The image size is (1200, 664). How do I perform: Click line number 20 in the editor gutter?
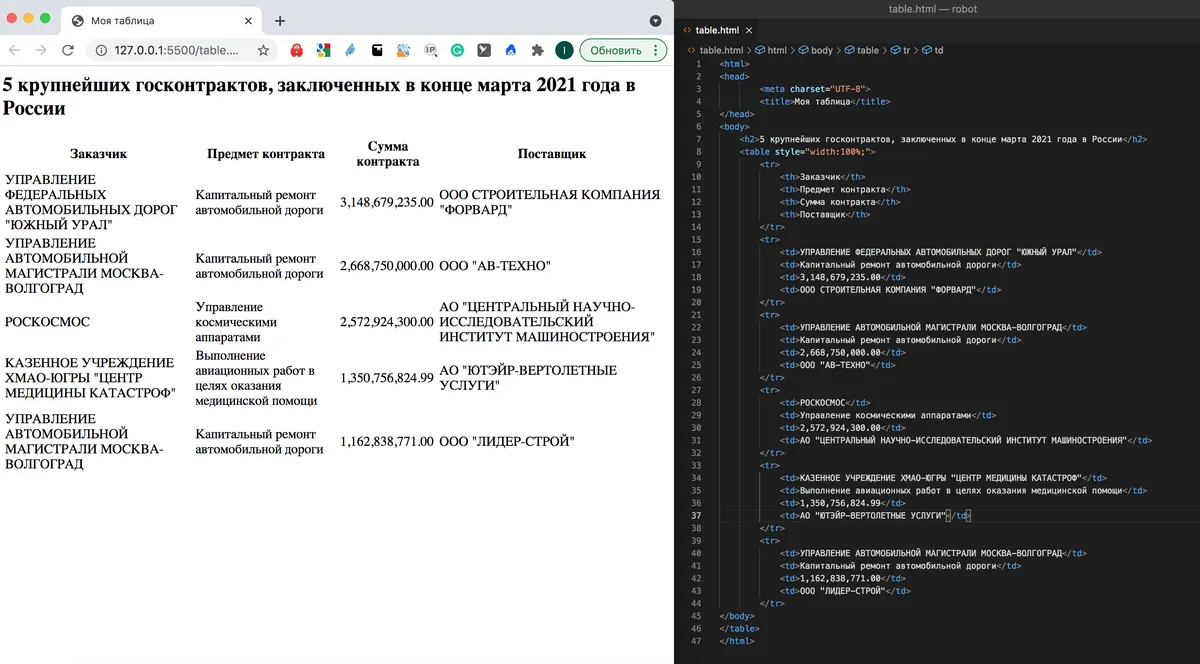coord(696,302)
